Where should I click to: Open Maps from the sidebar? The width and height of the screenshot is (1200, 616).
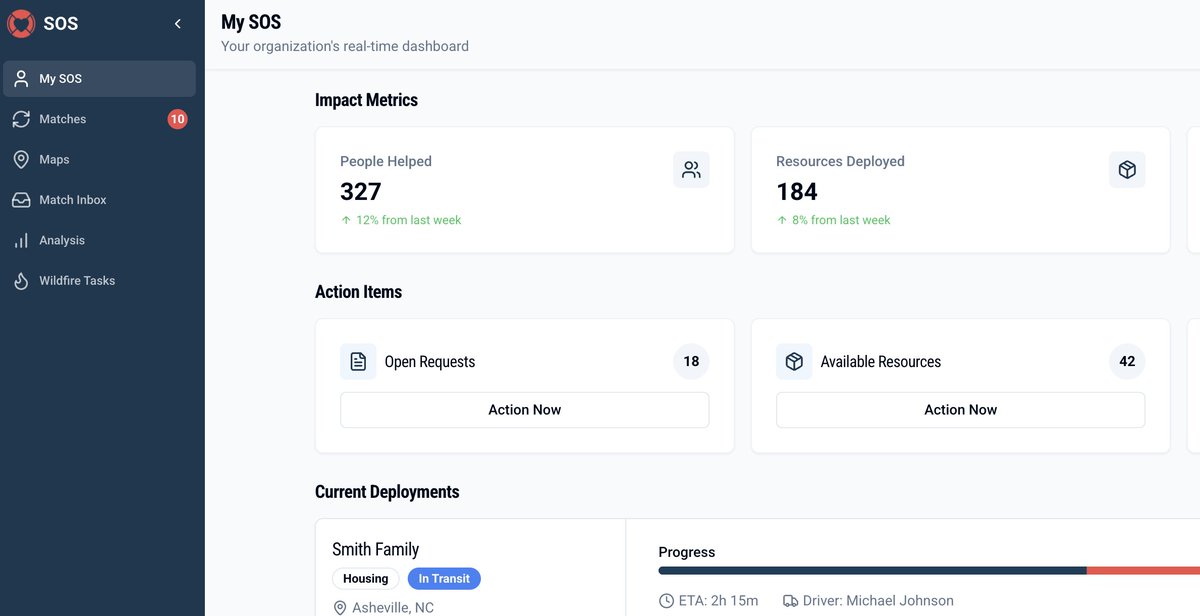coord(99,160)
